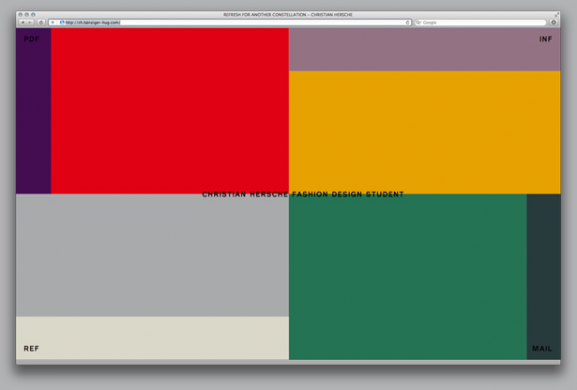Open the INF link

click(x=545, y=39)
